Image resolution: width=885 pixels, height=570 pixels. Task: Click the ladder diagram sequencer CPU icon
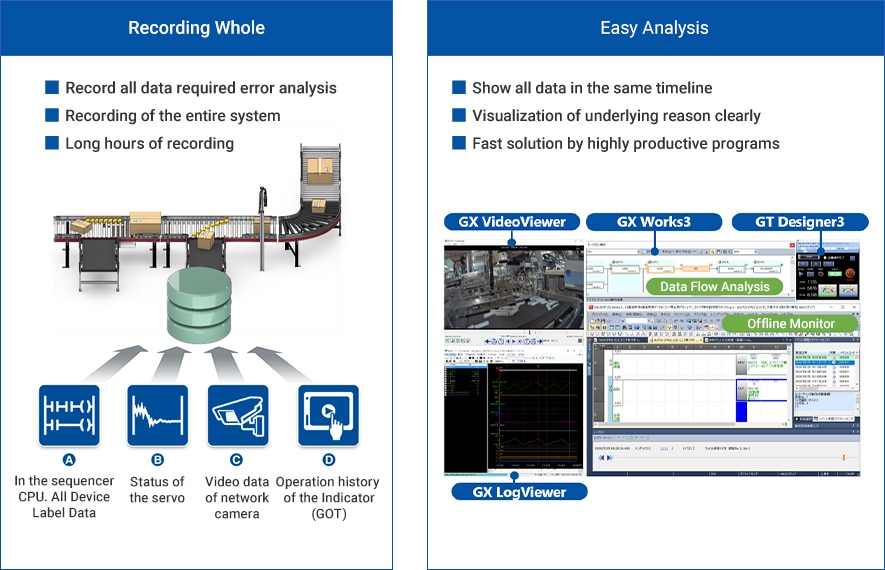pos(69,415)
